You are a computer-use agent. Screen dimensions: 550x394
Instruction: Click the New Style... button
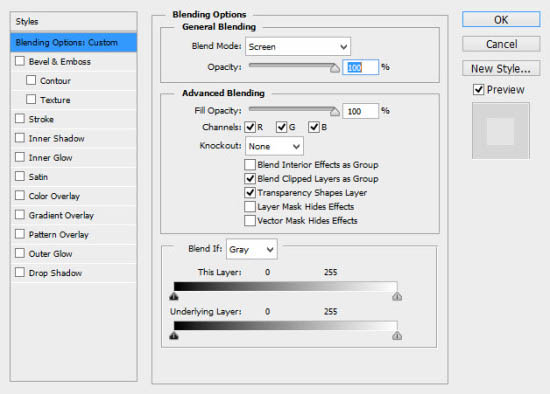pos(501,68)
